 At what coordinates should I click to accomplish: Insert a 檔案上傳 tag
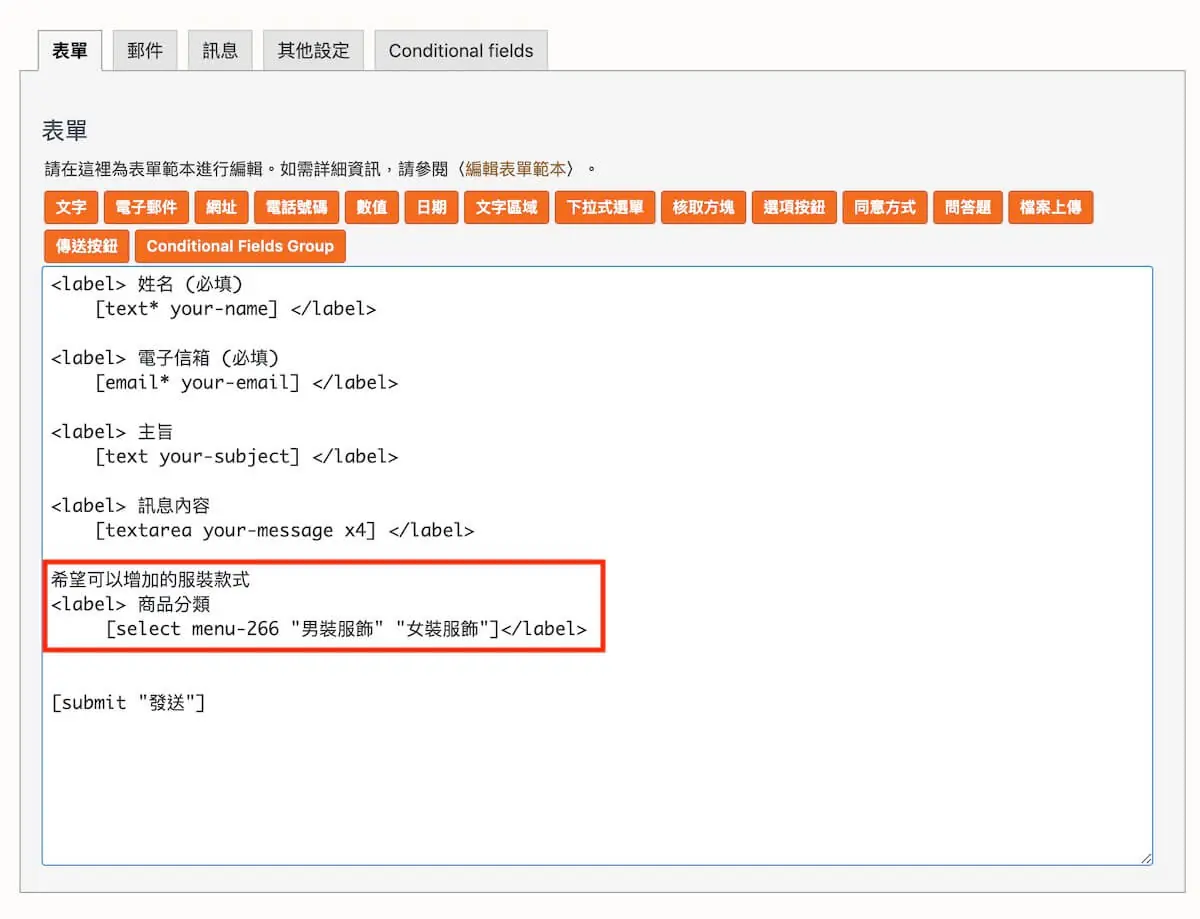click(1051, 208)
